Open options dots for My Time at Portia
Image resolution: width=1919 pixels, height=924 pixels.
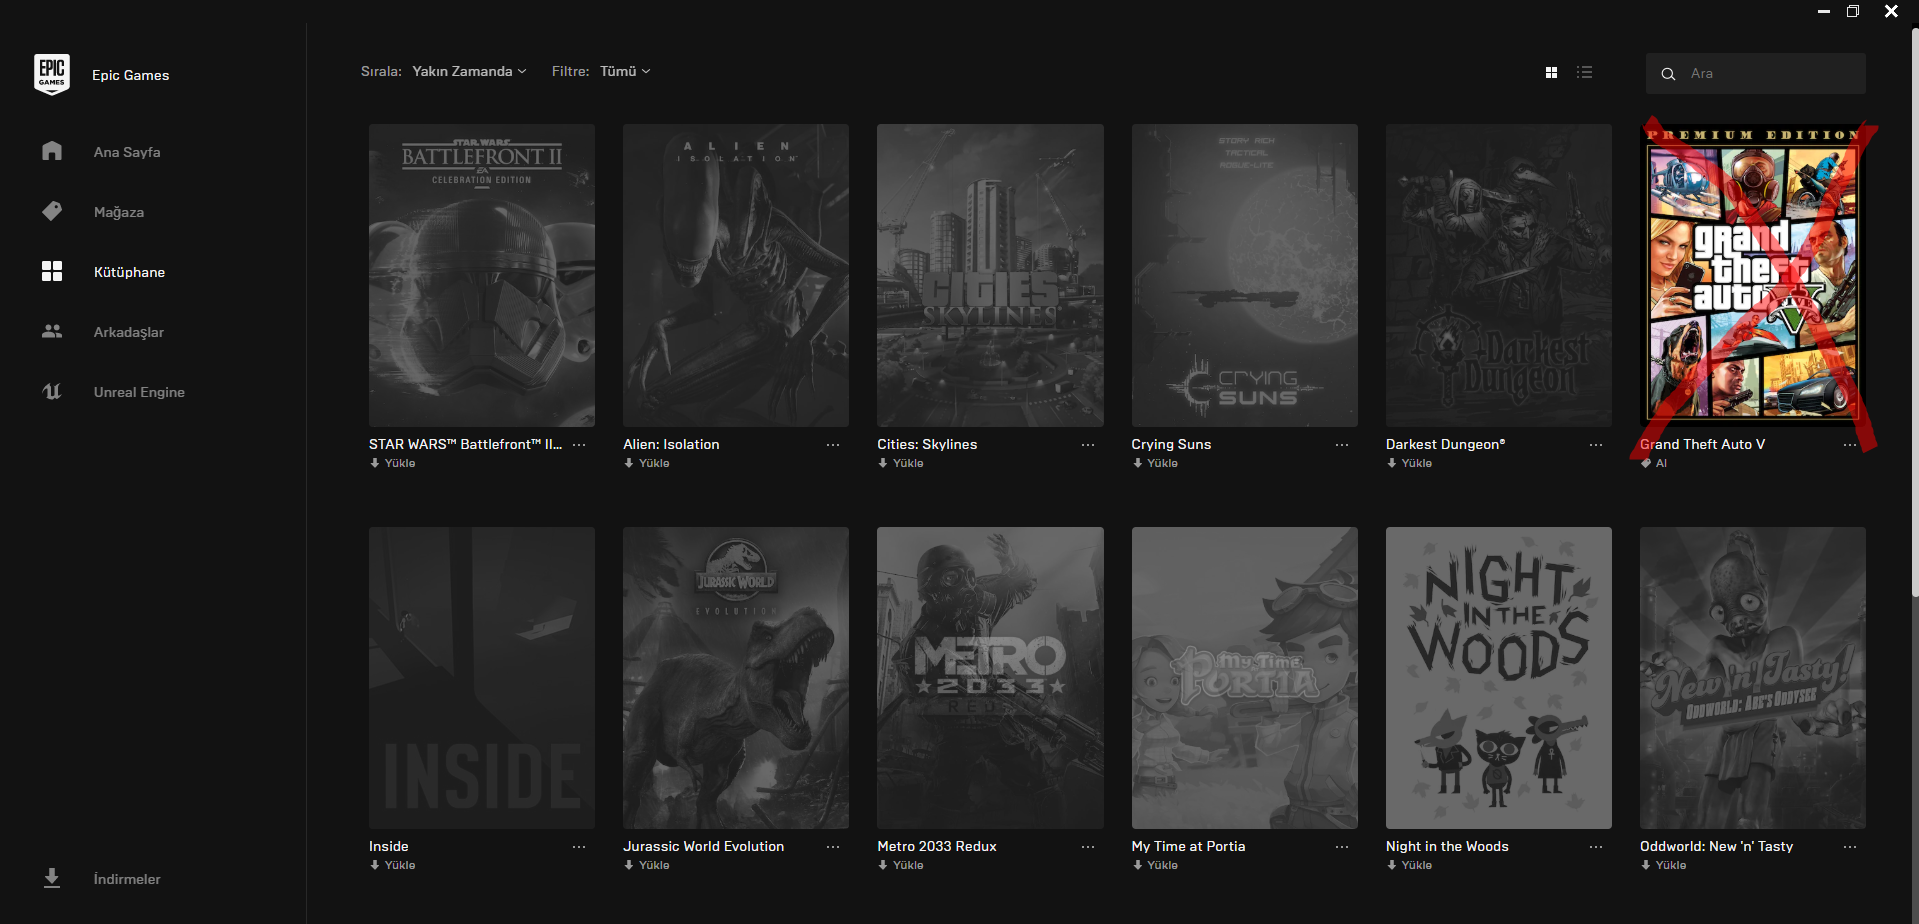click(1342, 846)
